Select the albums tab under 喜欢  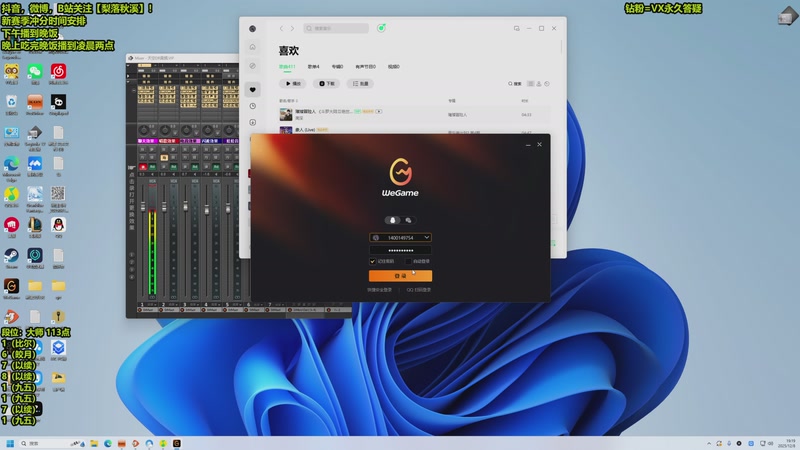tap(337, 66)
